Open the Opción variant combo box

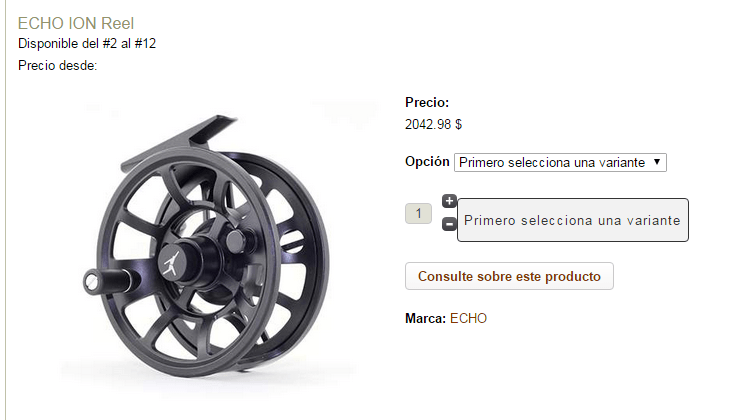pyautogui.click(x=560, y=162)
